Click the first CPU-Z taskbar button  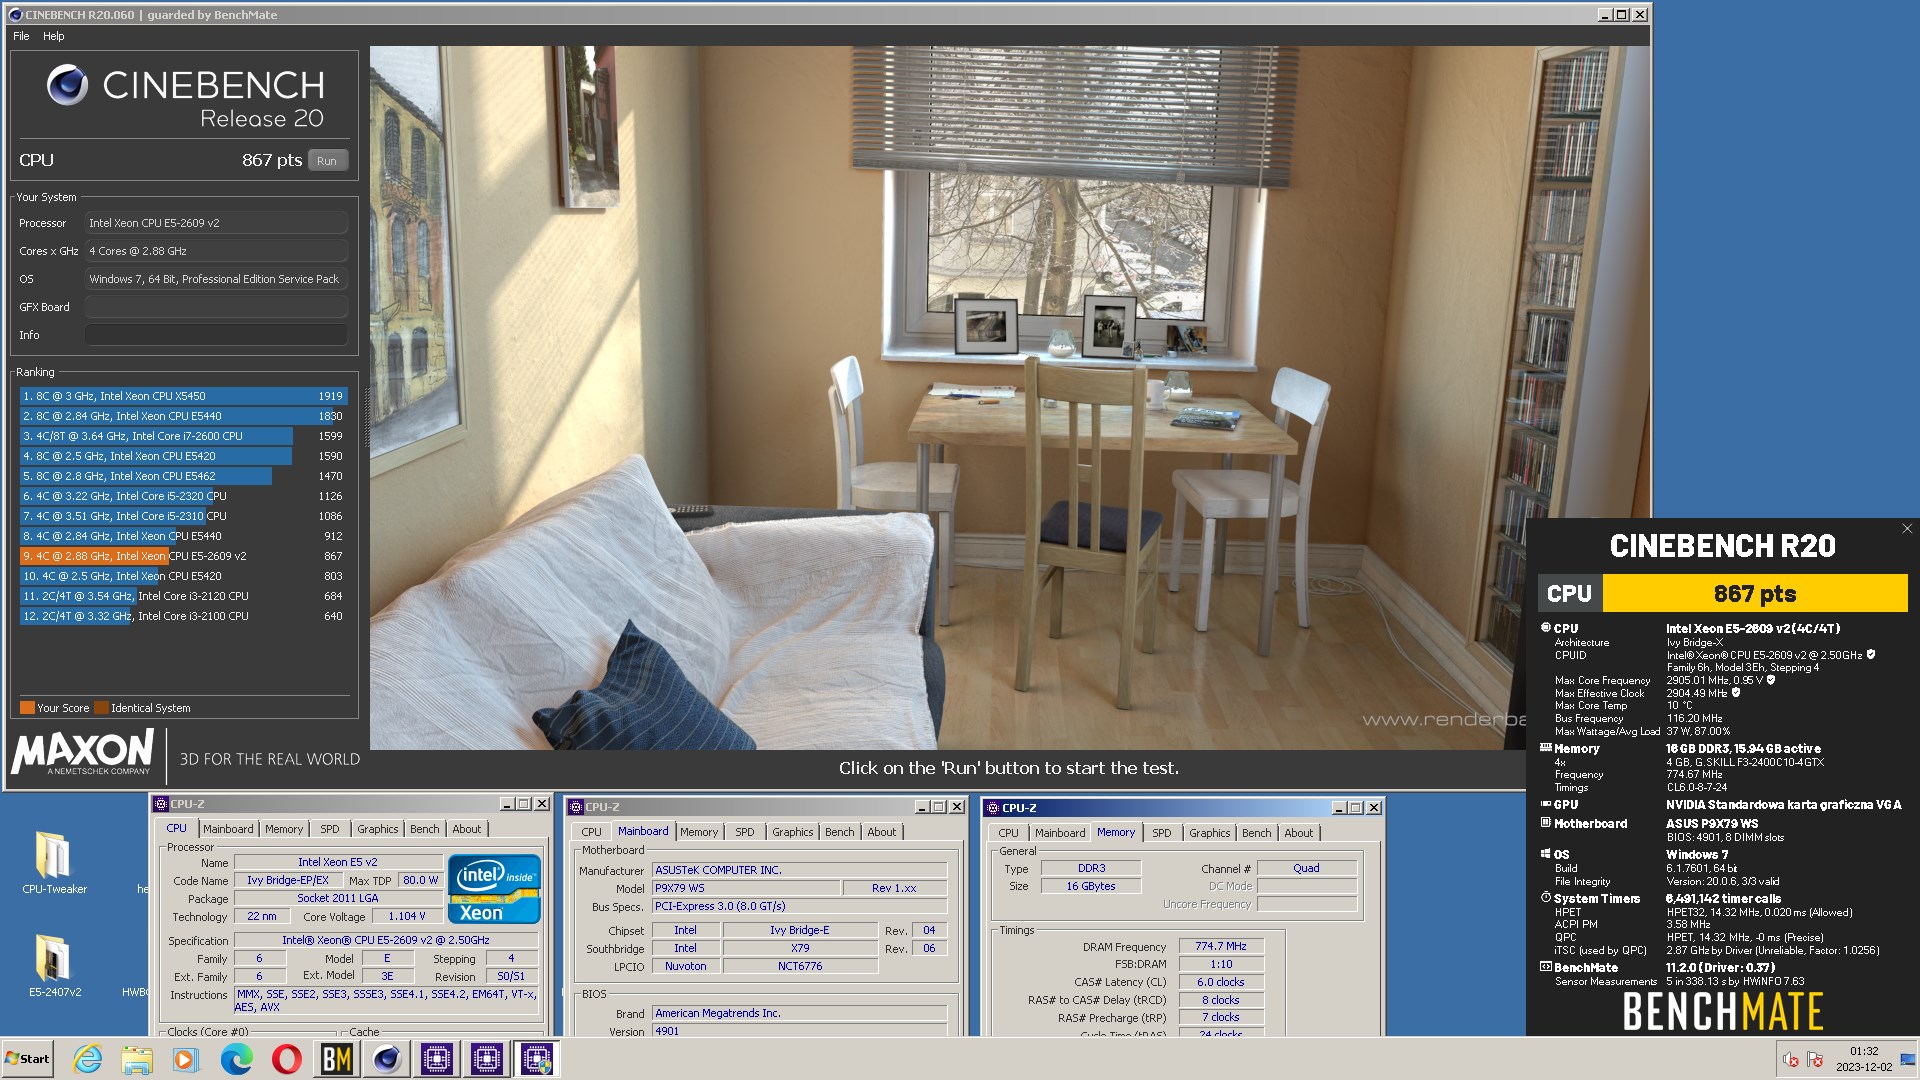coord(437,1059)
